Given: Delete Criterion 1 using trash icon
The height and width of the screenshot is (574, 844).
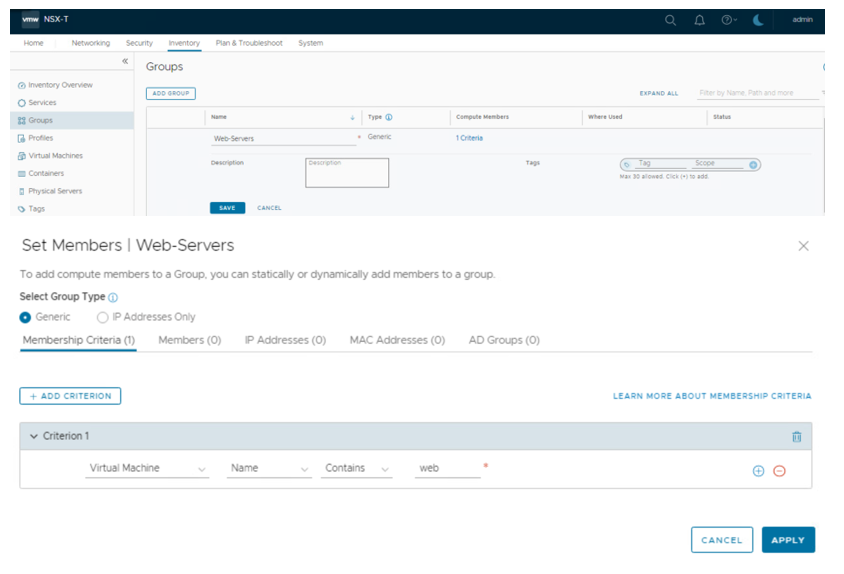Looking at the screenshot, I should click(x=796, y=436).
